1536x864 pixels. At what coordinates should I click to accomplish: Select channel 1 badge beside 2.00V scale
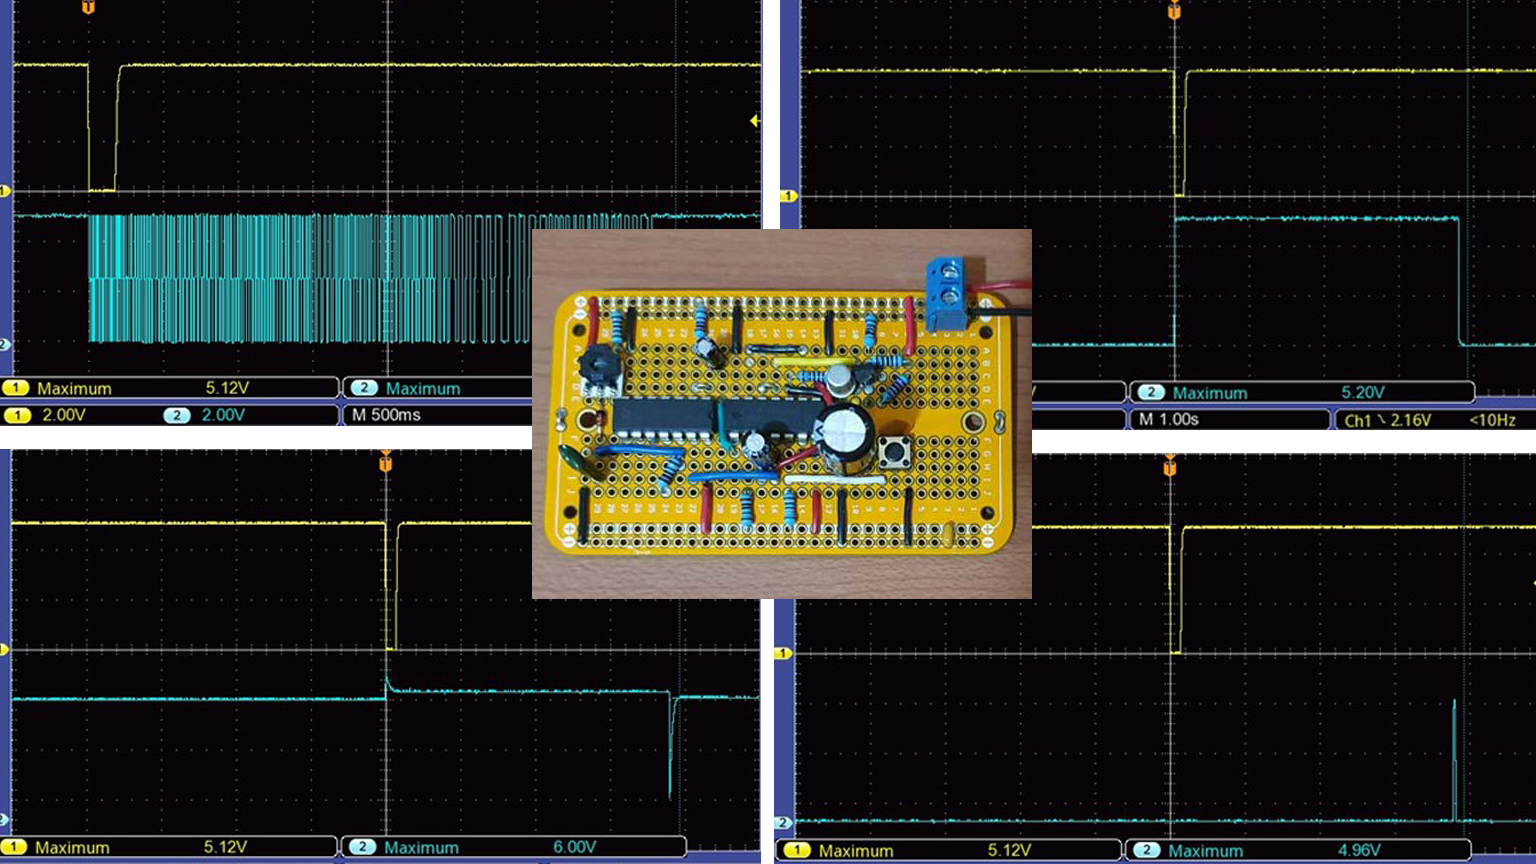pos(16,415)
